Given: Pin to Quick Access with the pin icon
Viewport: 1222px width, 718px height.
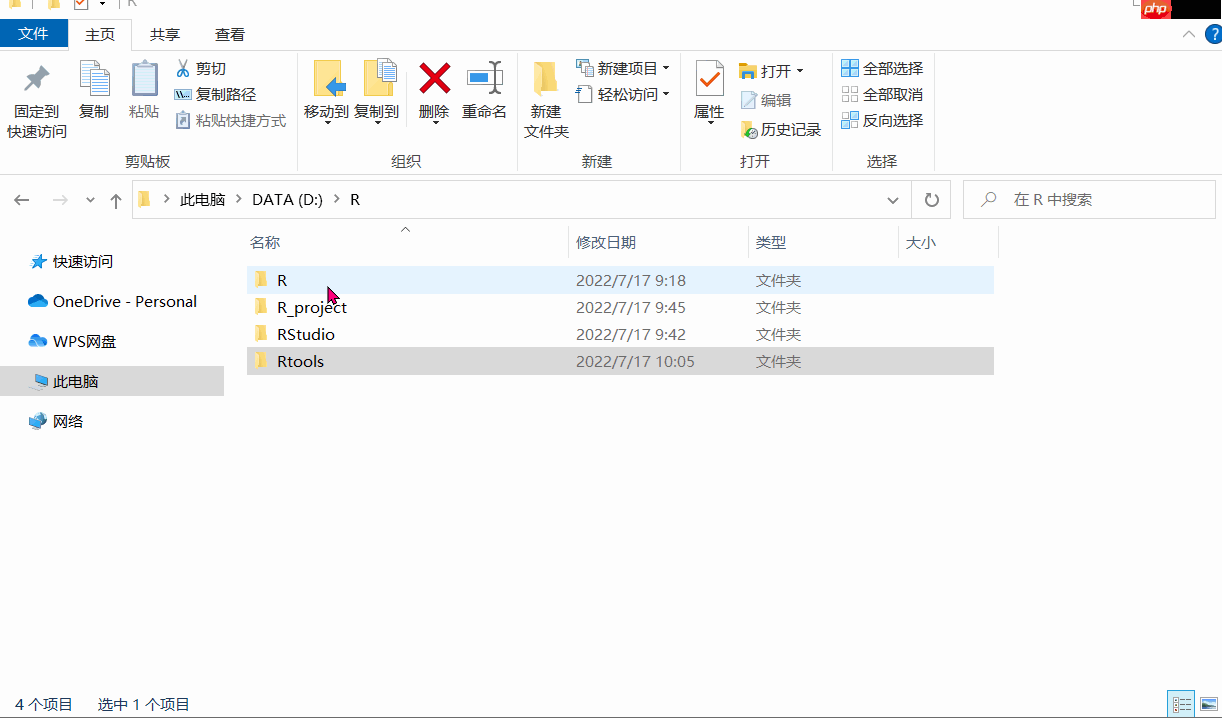Looking at the screenshot, I should [x=37, y=99].
